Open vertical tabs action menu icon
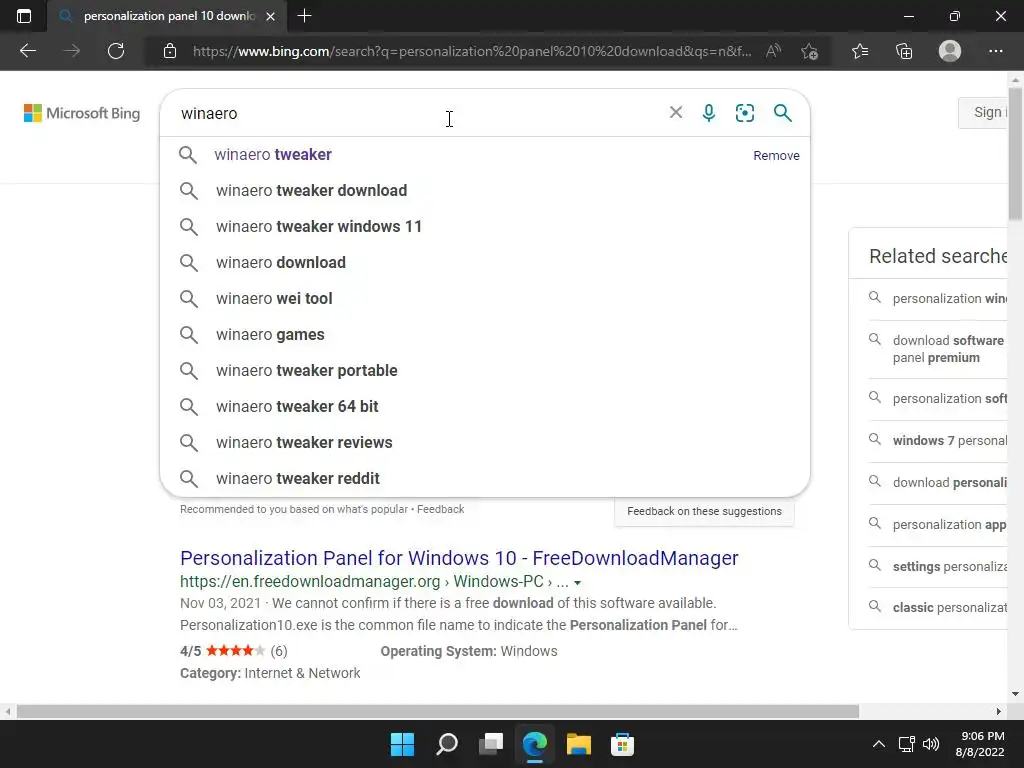This screenshot has width=1024, height=768. pyautogui.click(x=24, y=16)
